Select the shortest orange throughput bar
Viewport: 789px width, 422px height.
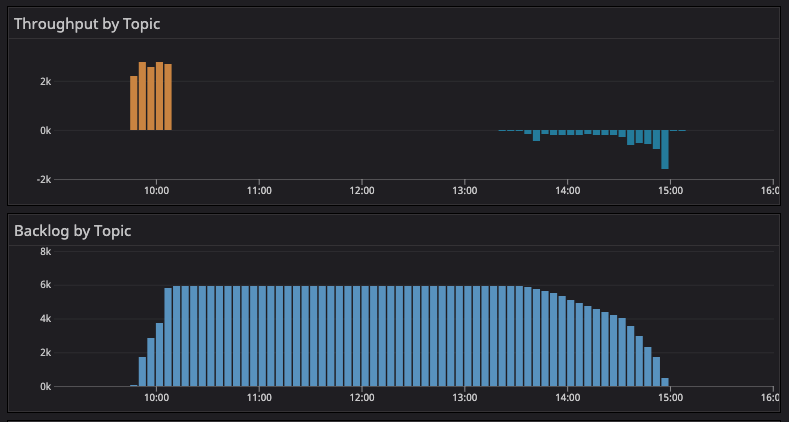133,103
